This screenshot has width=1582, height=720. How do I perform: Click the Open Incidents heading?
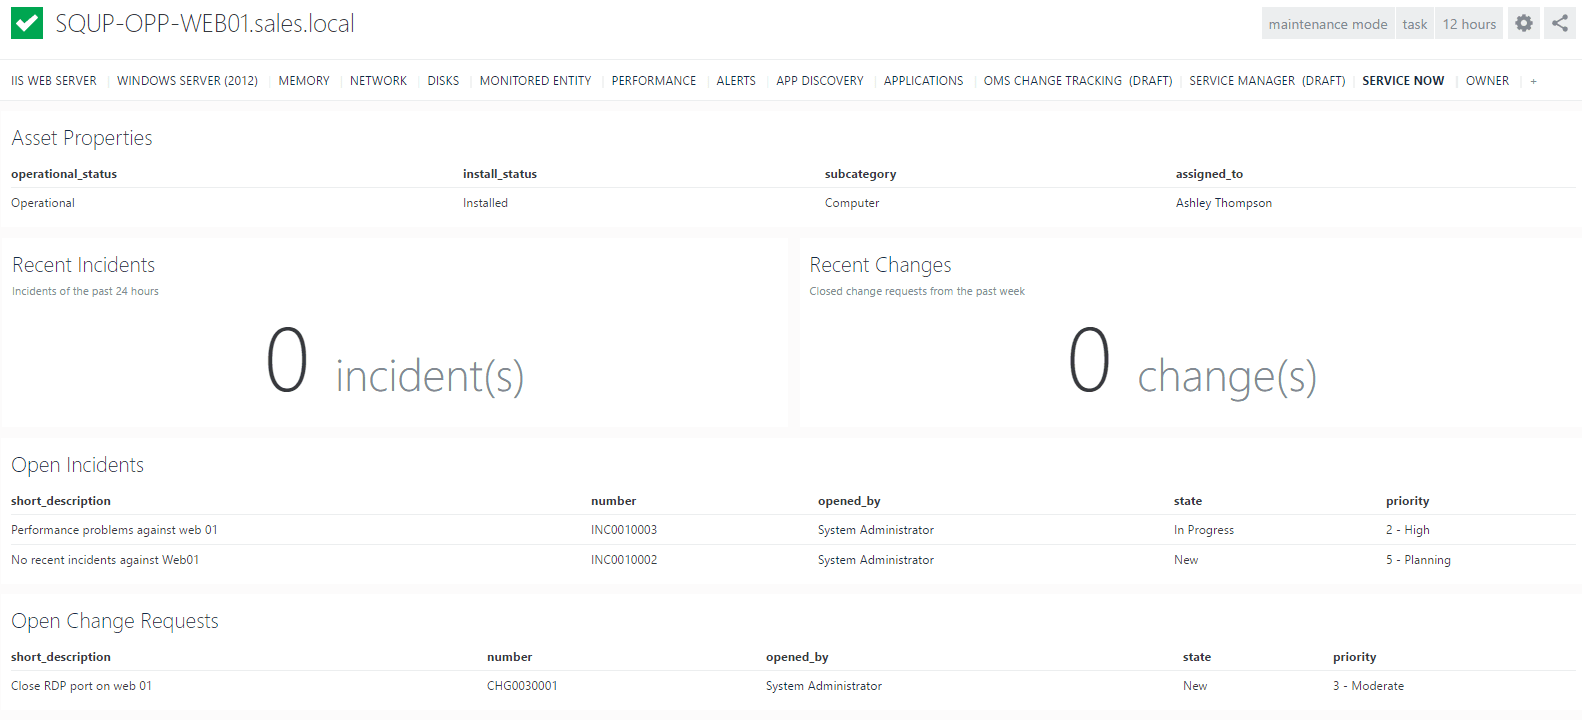[x=78, y=465]
